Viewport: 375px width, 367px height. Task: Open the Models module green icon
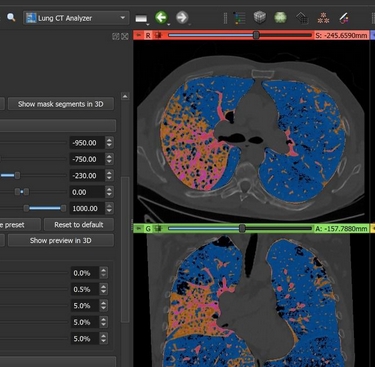(281, 18)
